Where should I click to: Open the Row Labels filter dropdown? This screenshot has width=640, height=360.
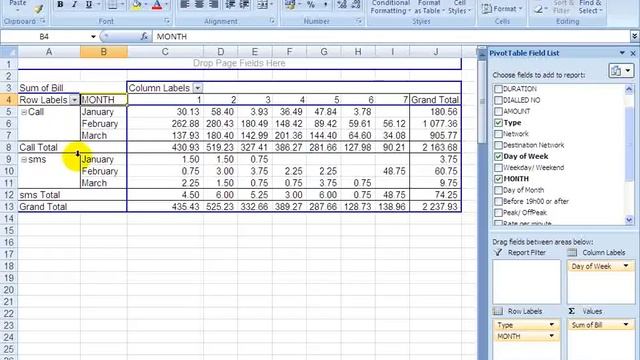coord(74,100)
